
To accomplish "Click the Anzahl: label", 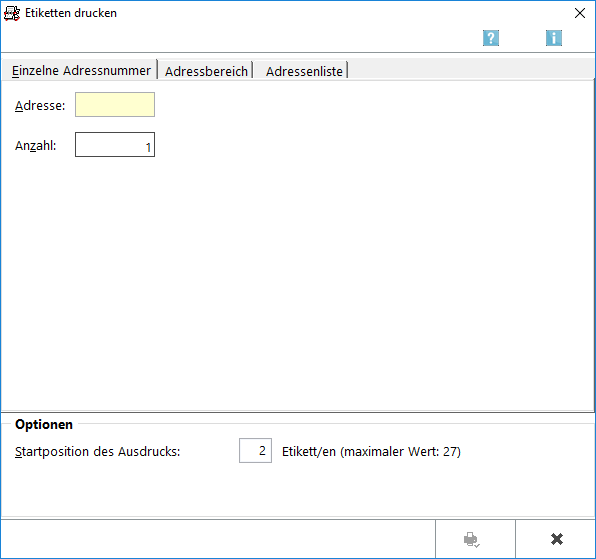I will point(35,146).
